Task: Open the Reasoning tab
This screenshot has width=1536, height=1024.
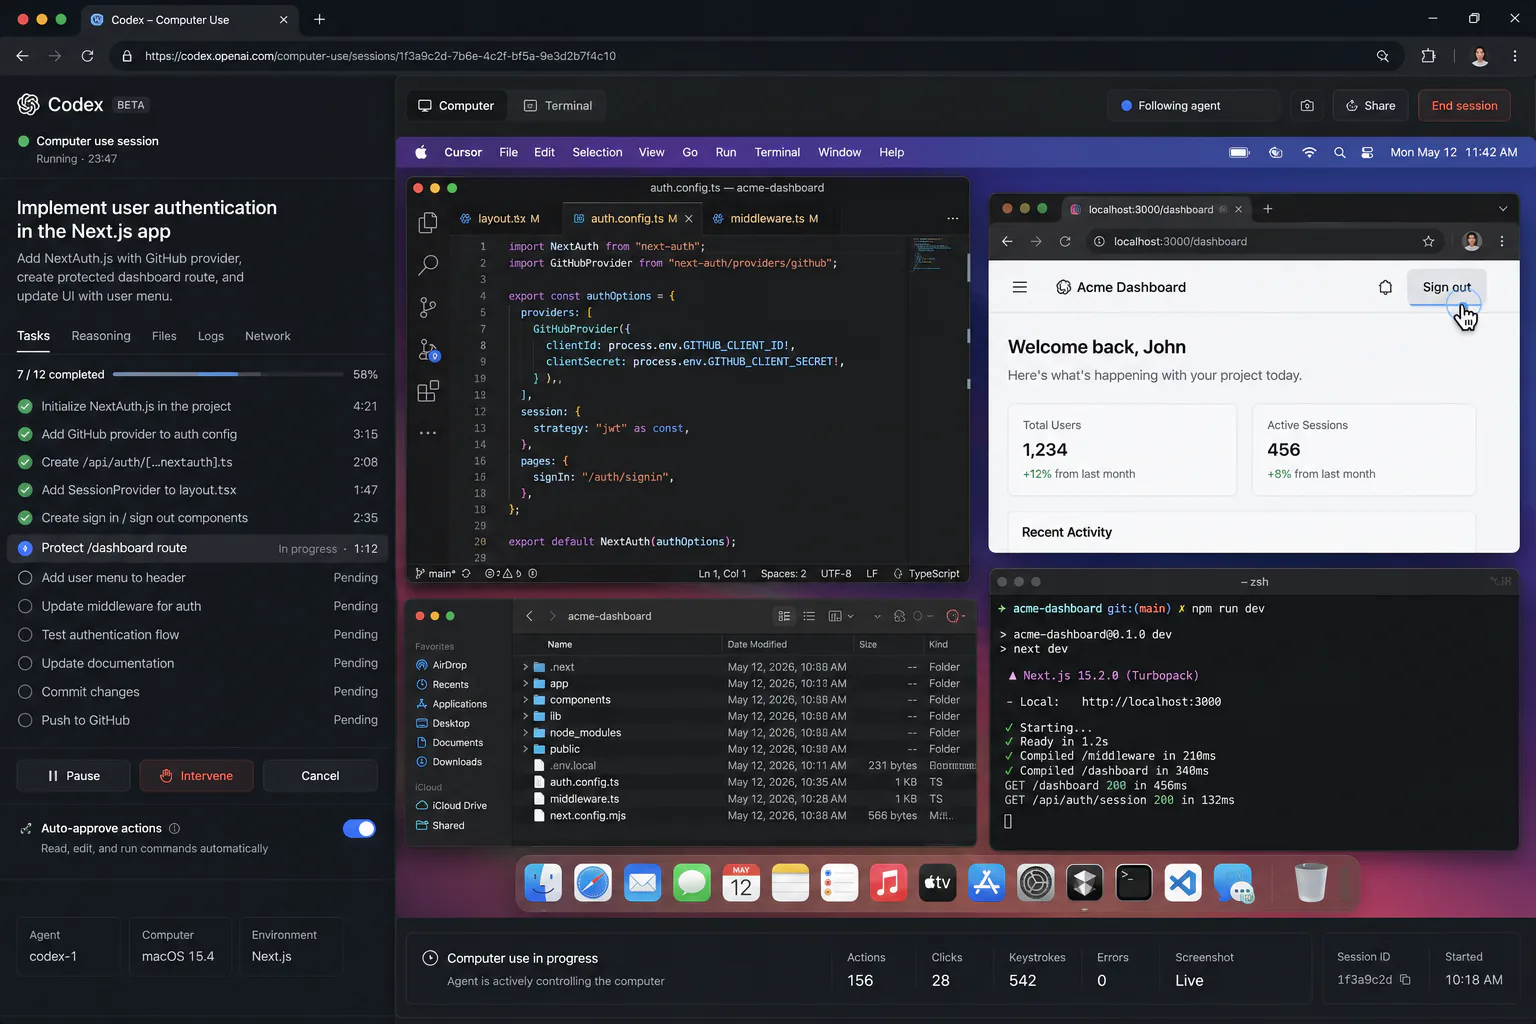Action: click(x=101, y=336)
